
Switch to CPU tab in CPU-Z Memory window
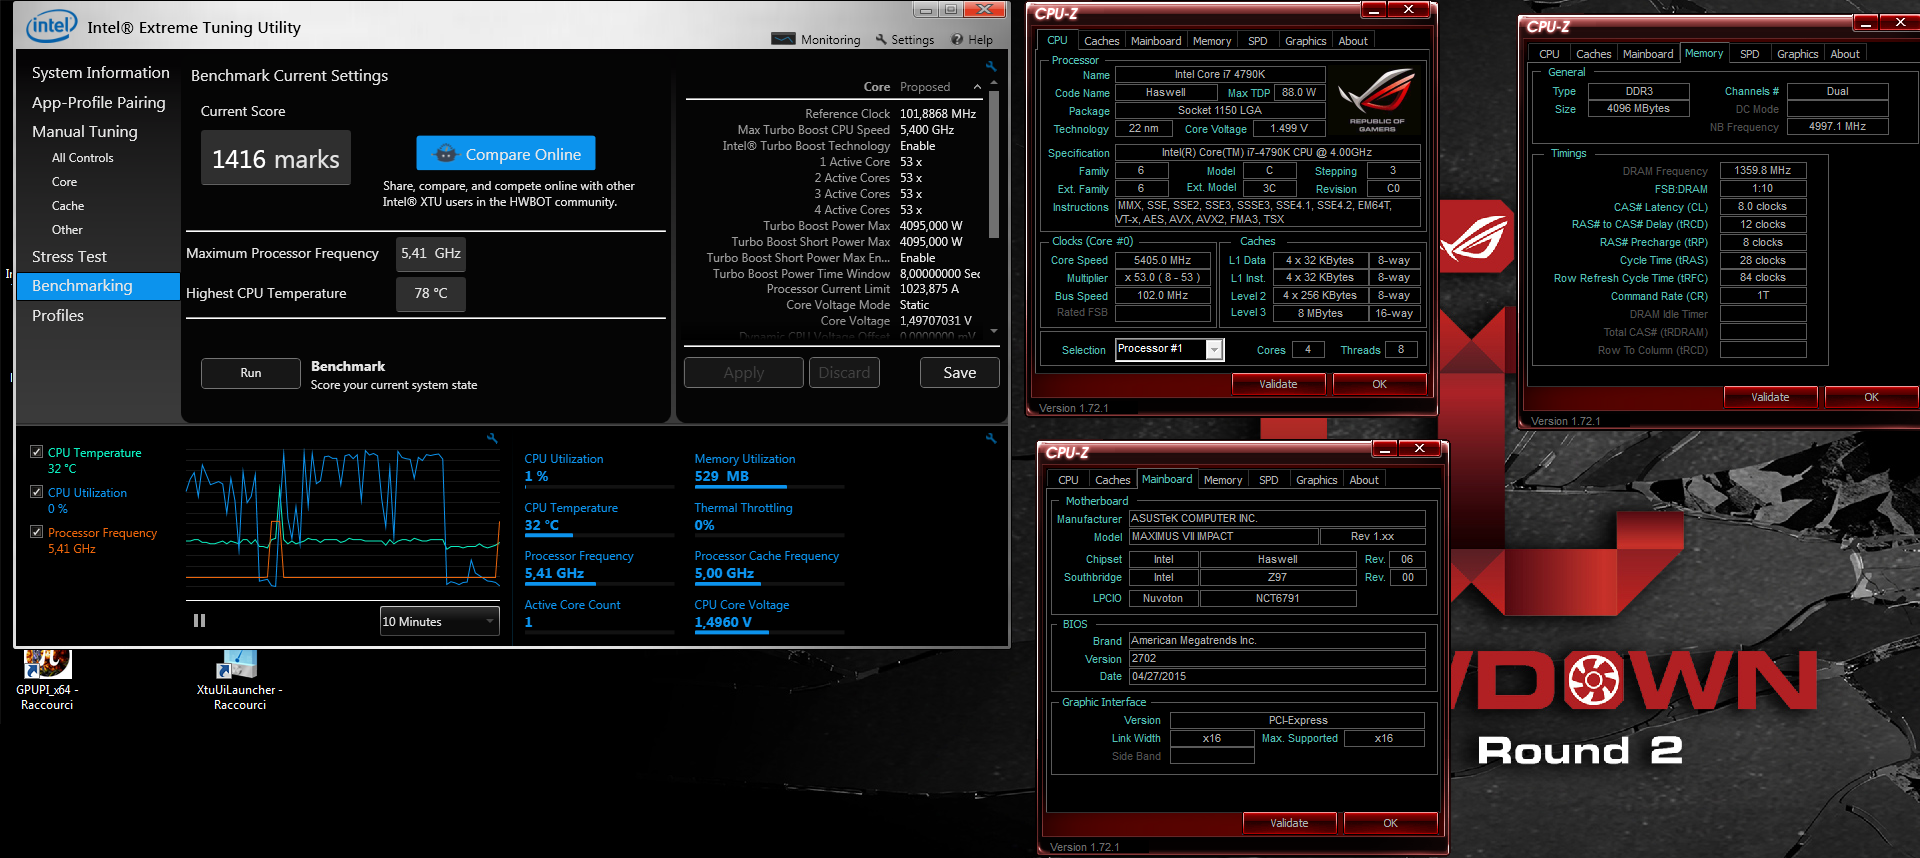tap(1549, 54)
